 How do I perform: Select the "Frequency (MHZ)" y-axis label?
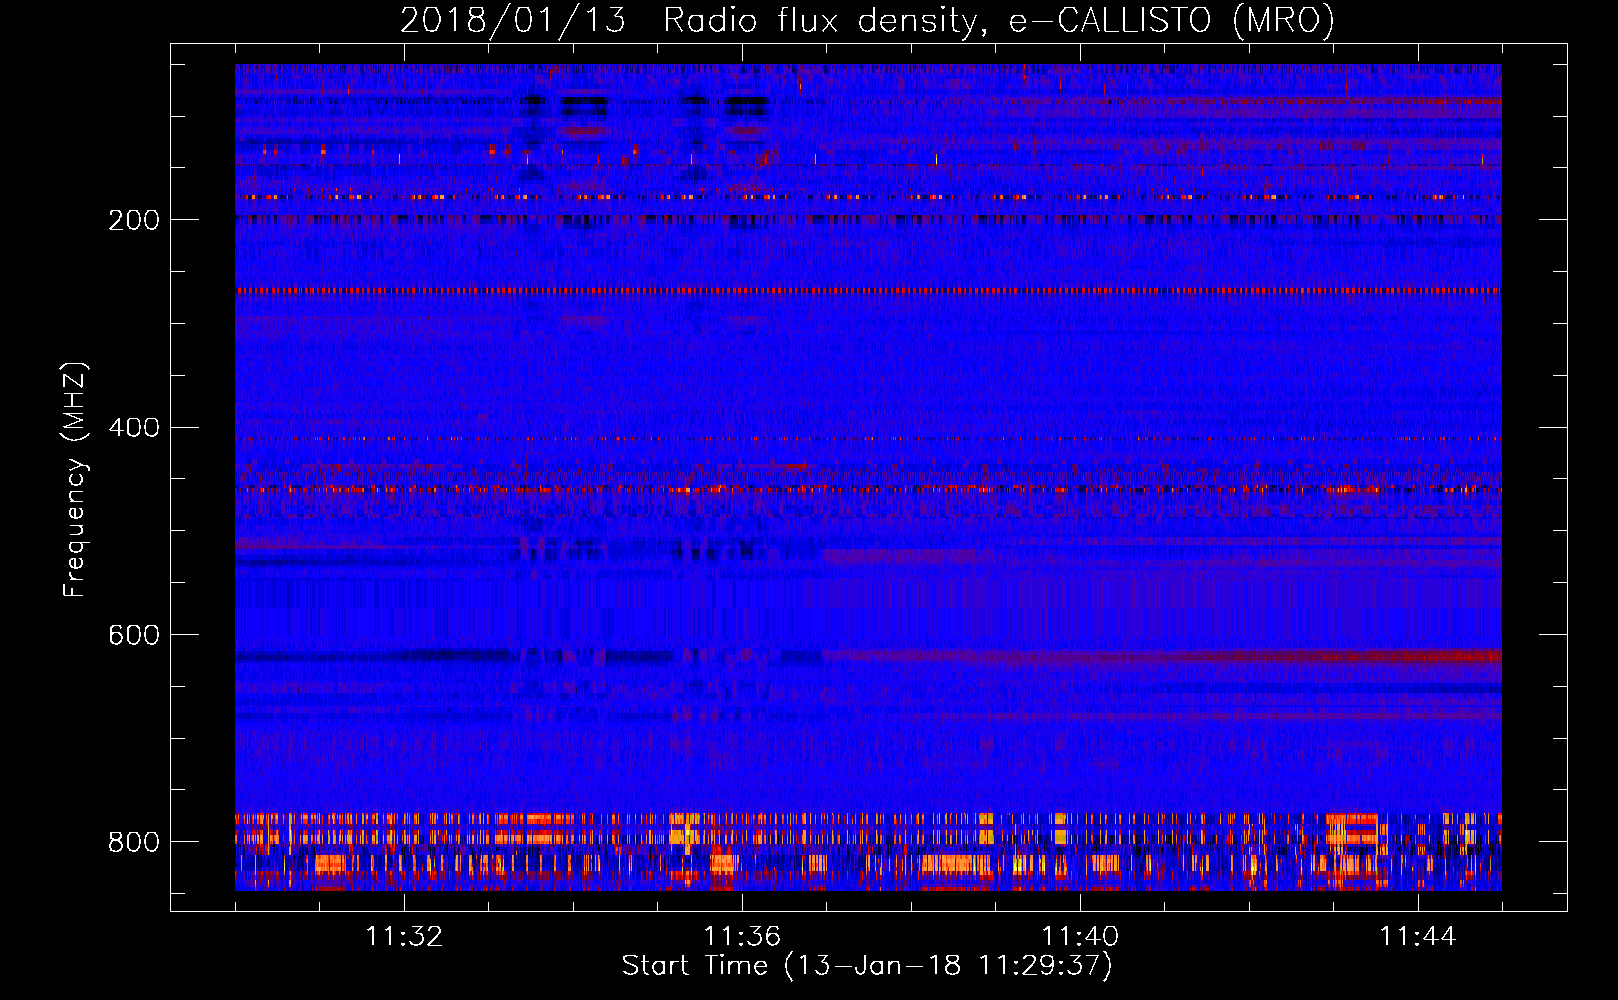point(75,479)
